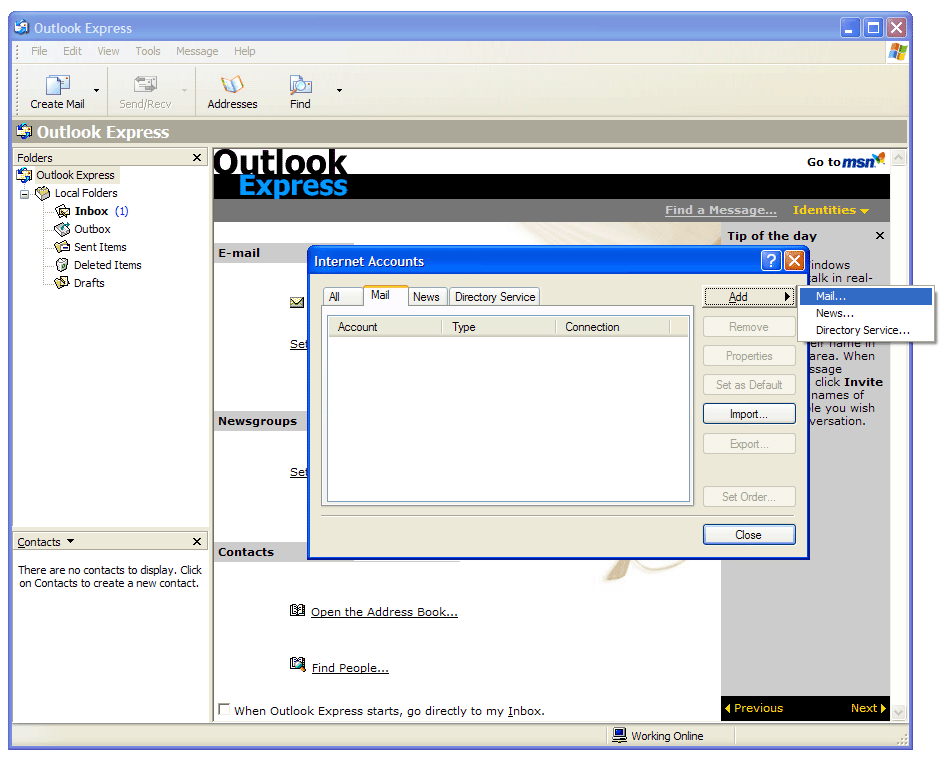Image resolution: width=949 pixels, height=769 pixels.
Task: Click the Set Order... button
Action: click(x=749, y=497)
